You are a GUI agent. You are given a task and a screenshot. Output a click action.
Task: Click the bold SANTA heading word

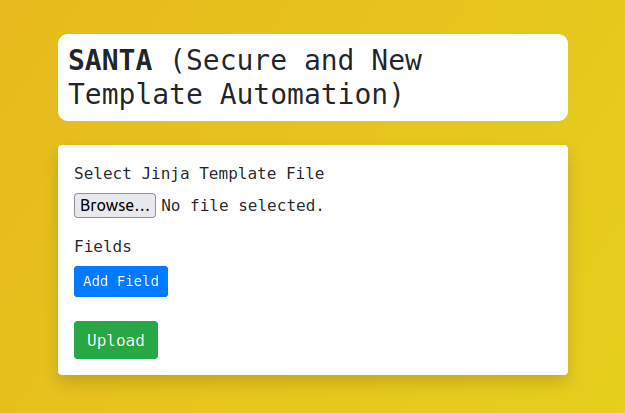point(110,61)
